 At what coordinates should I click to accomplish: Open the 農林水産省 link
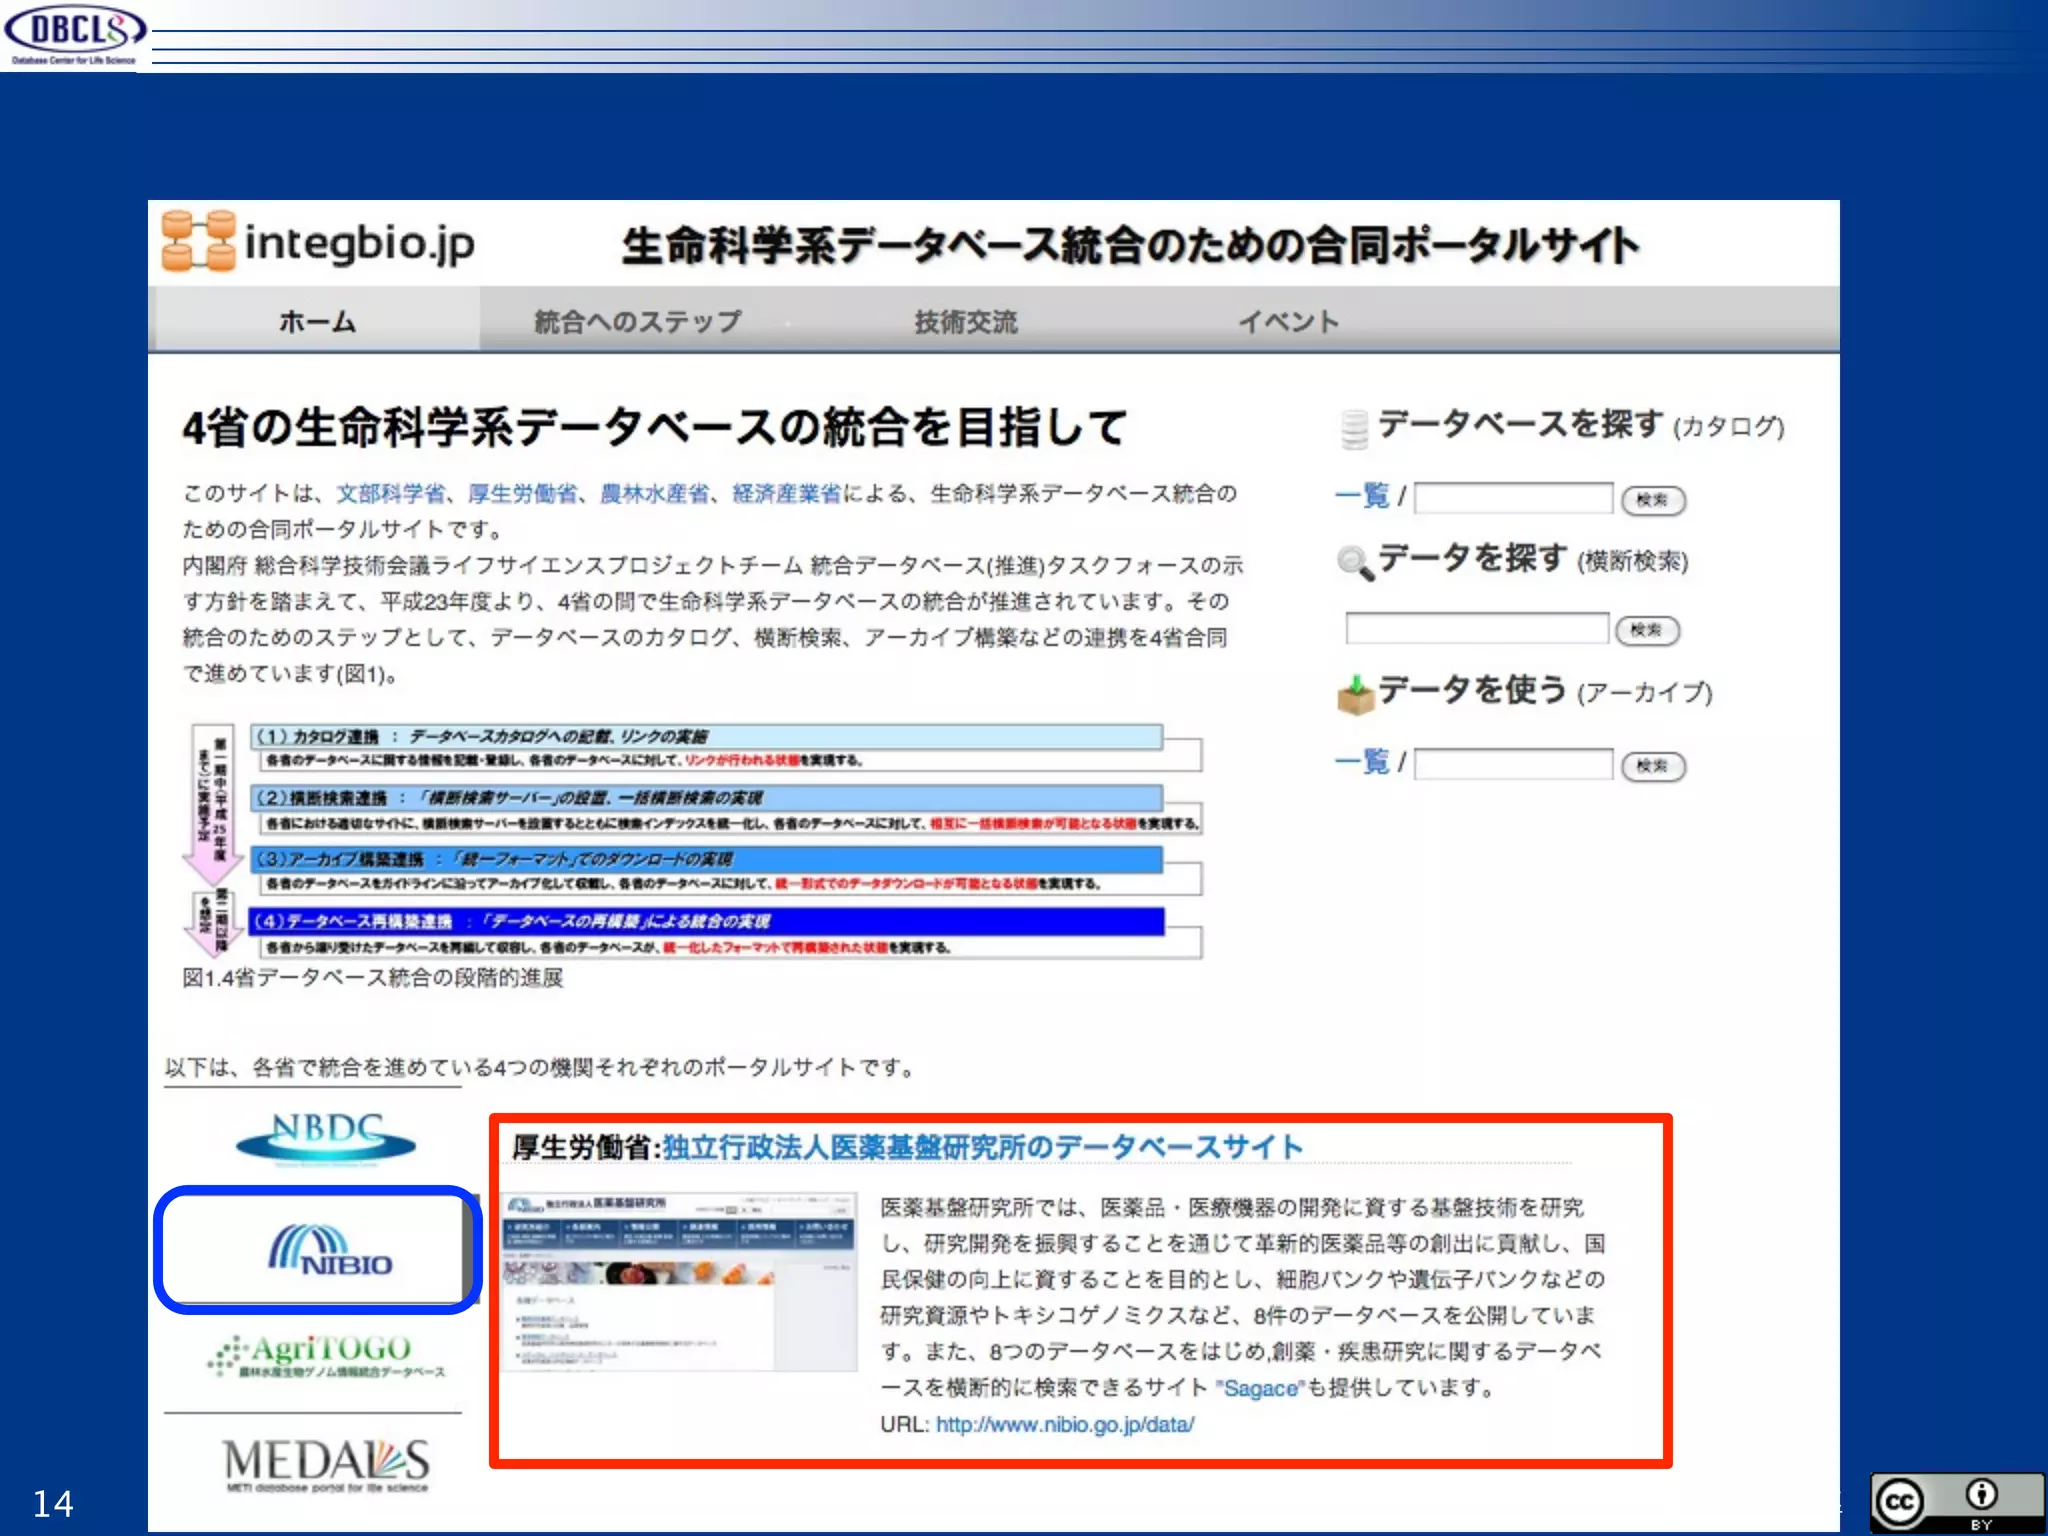(x=655, y=493)
